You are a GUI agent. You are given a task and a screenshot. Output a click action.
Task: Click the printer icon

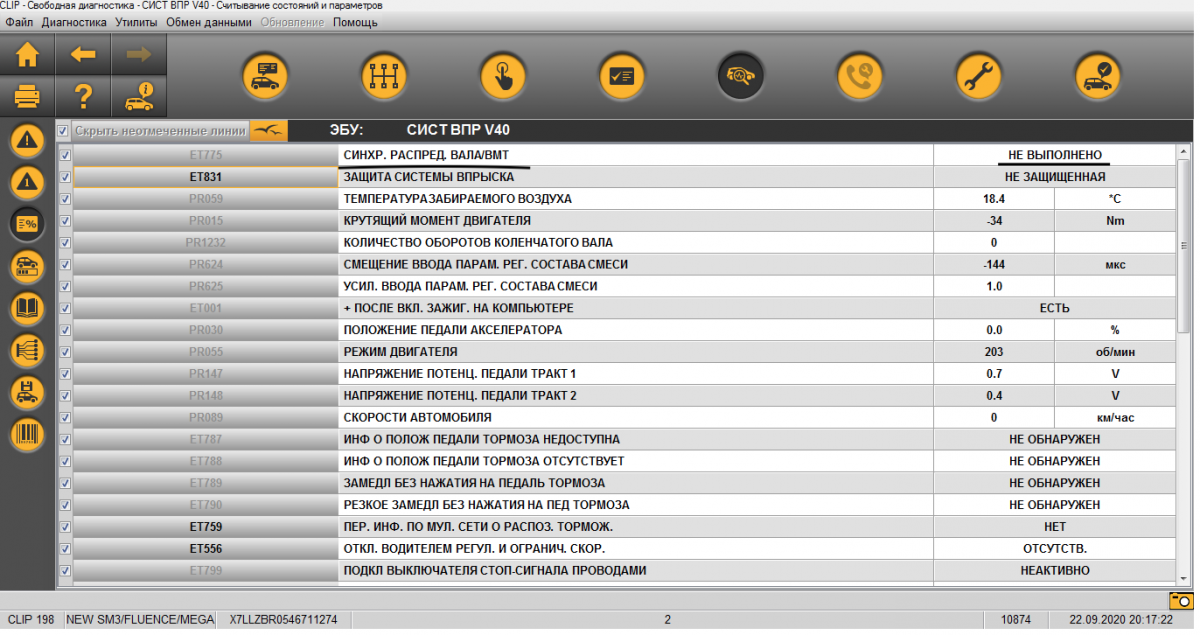[27, 97]
